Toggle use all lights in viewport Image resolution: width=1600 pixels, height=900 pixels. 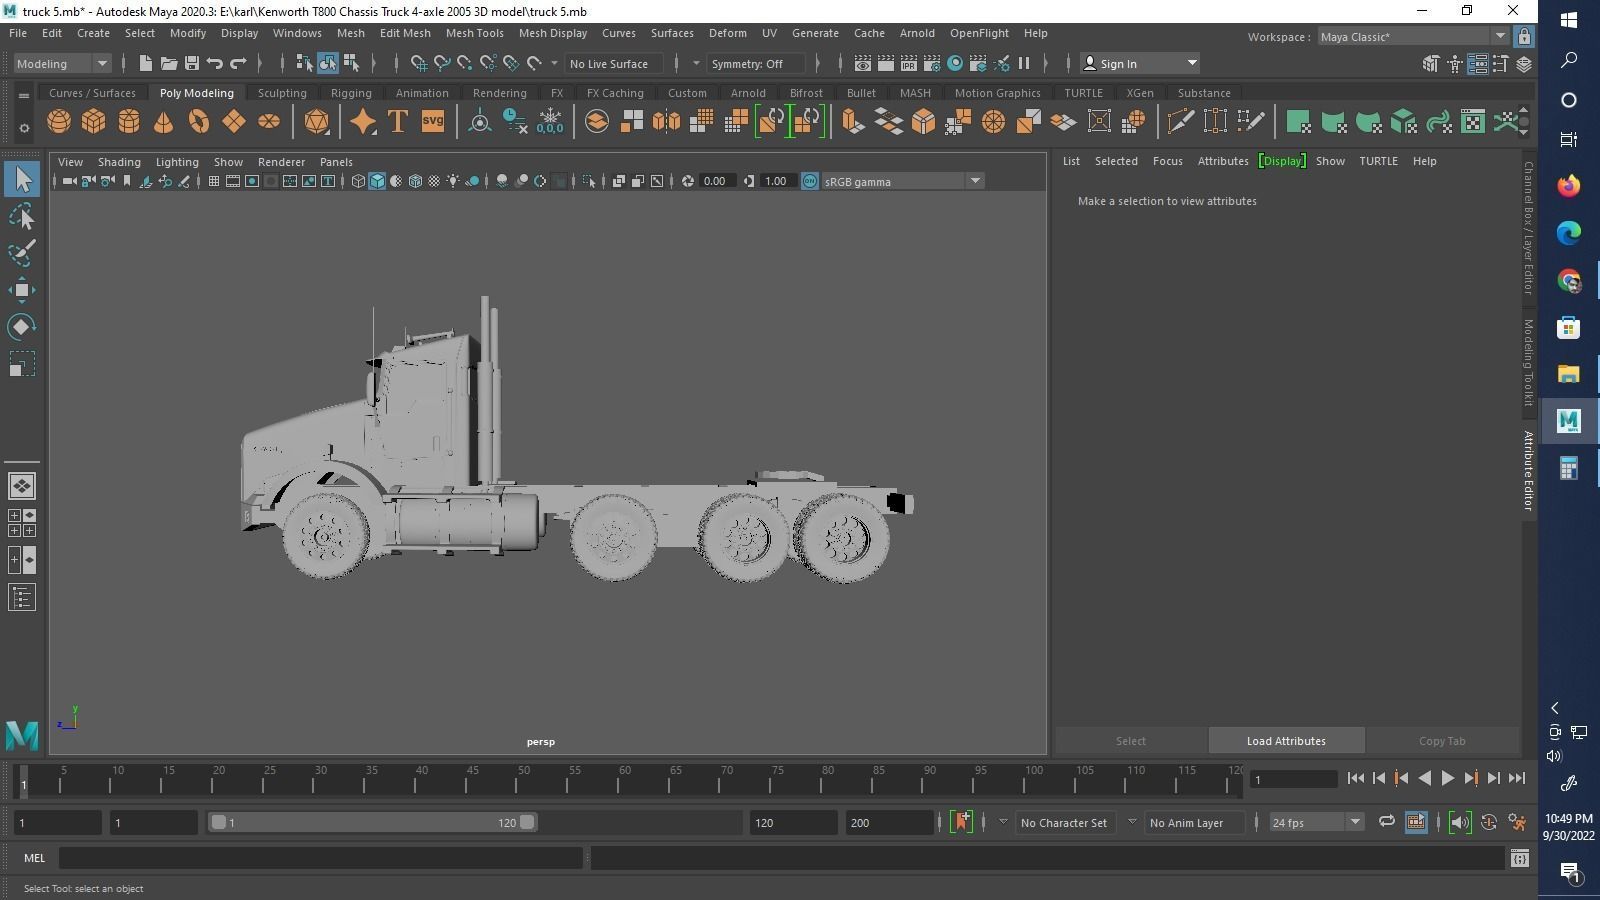point(453,181)
